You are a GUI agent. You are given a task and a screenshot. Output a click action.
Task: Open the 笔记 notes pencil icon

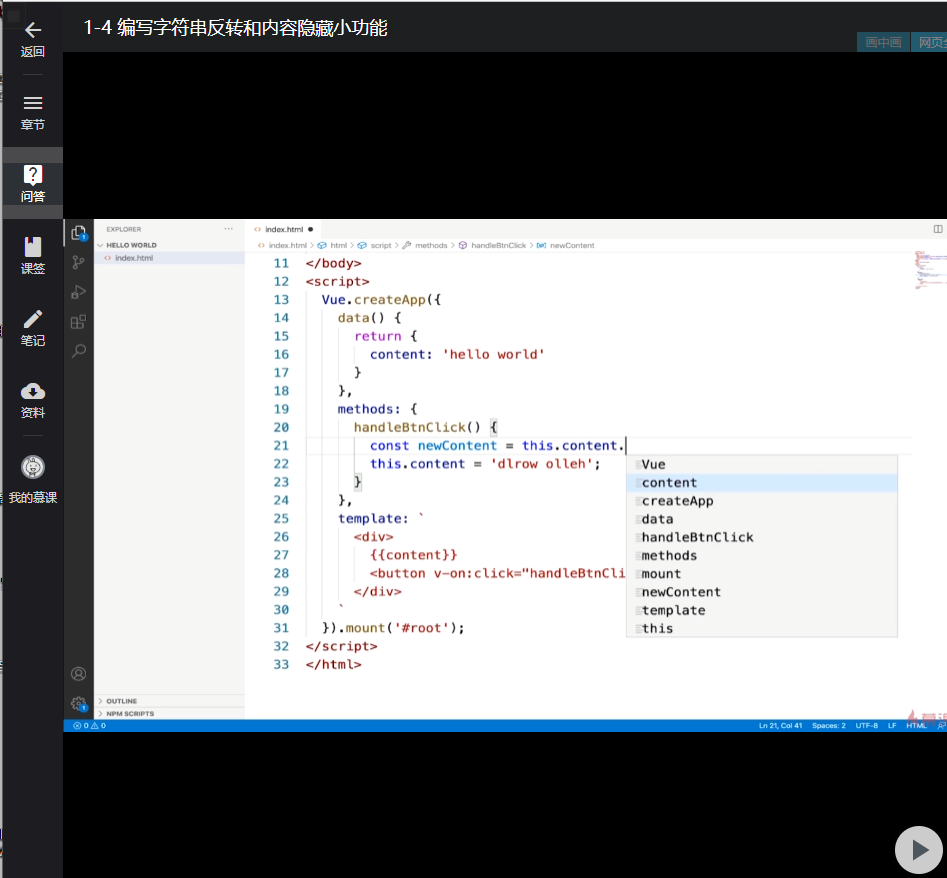[x=32, y=319]
